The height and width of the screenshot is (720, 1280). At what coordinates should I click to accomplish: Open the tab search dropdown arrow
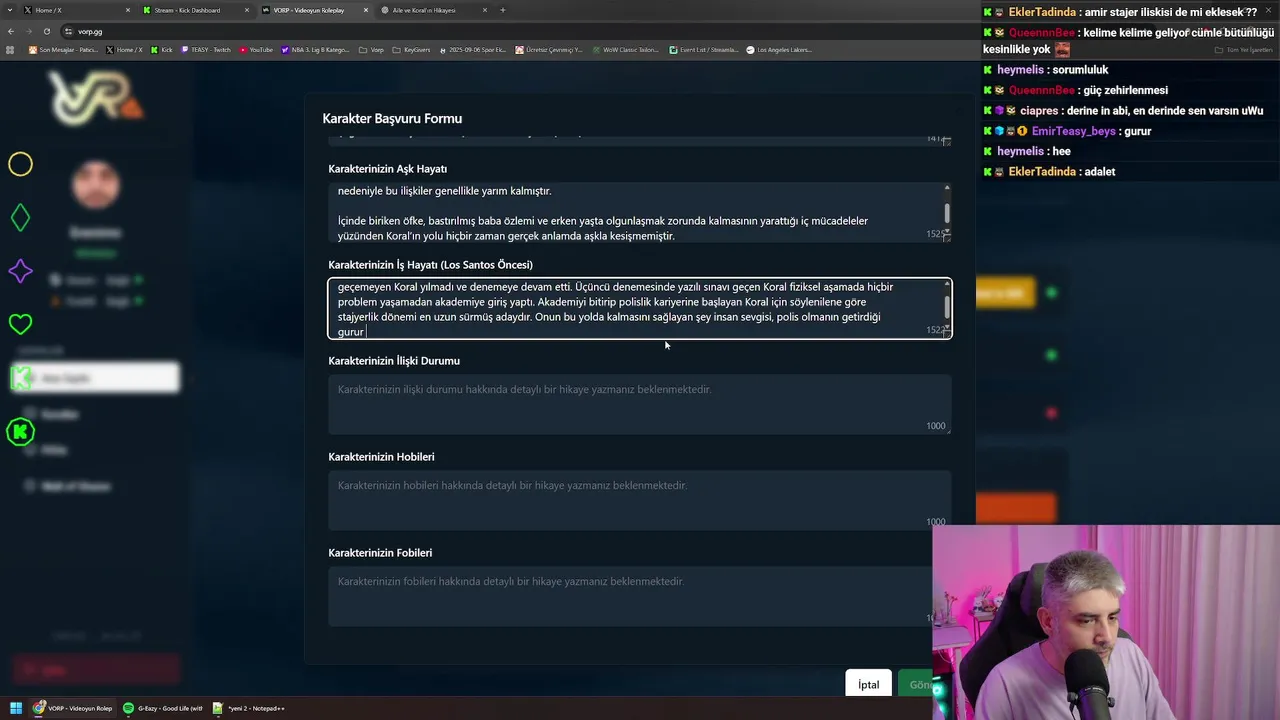[x=9, y=10]
